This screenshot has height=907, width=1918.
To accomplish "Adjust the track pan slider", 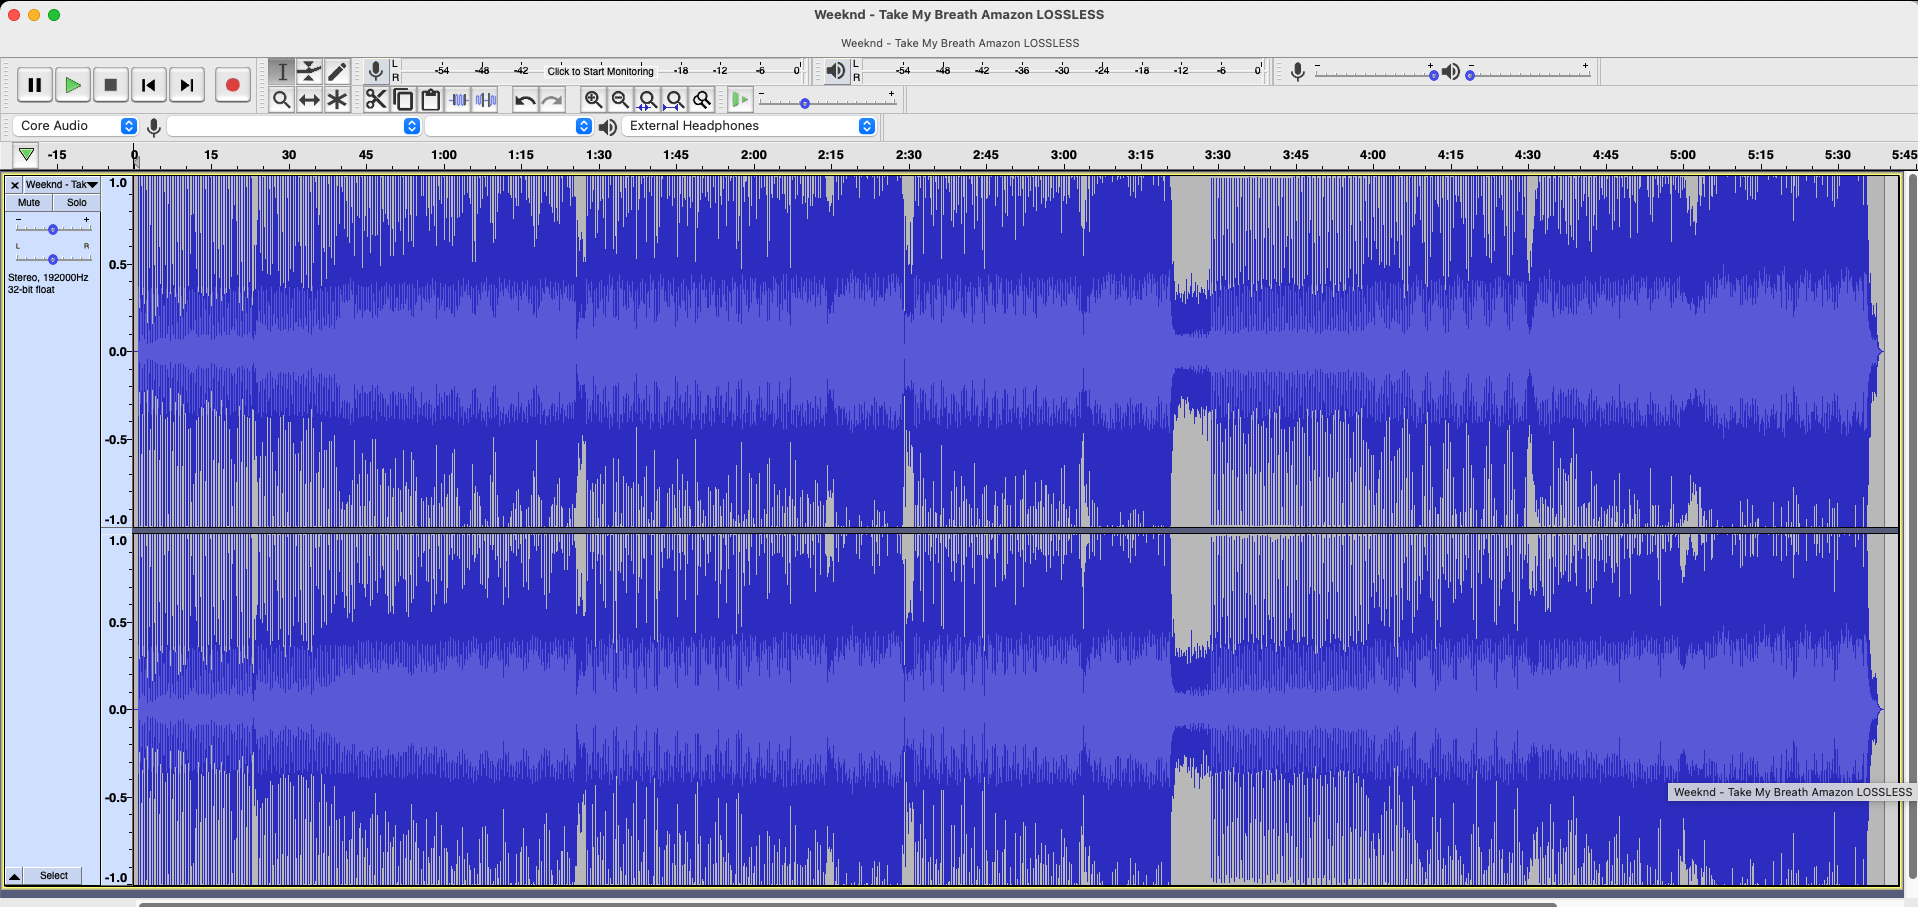I will point(53,259).
